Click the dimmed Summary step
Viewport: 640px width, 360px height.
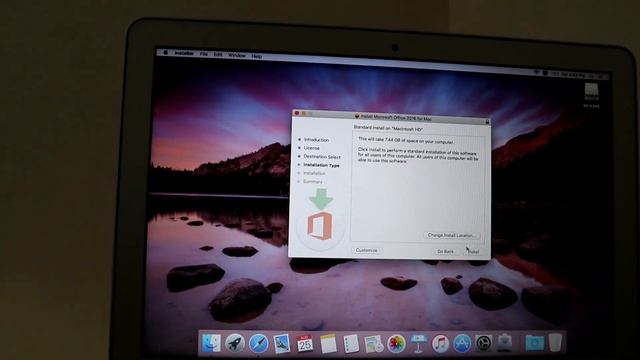(313, 182)
